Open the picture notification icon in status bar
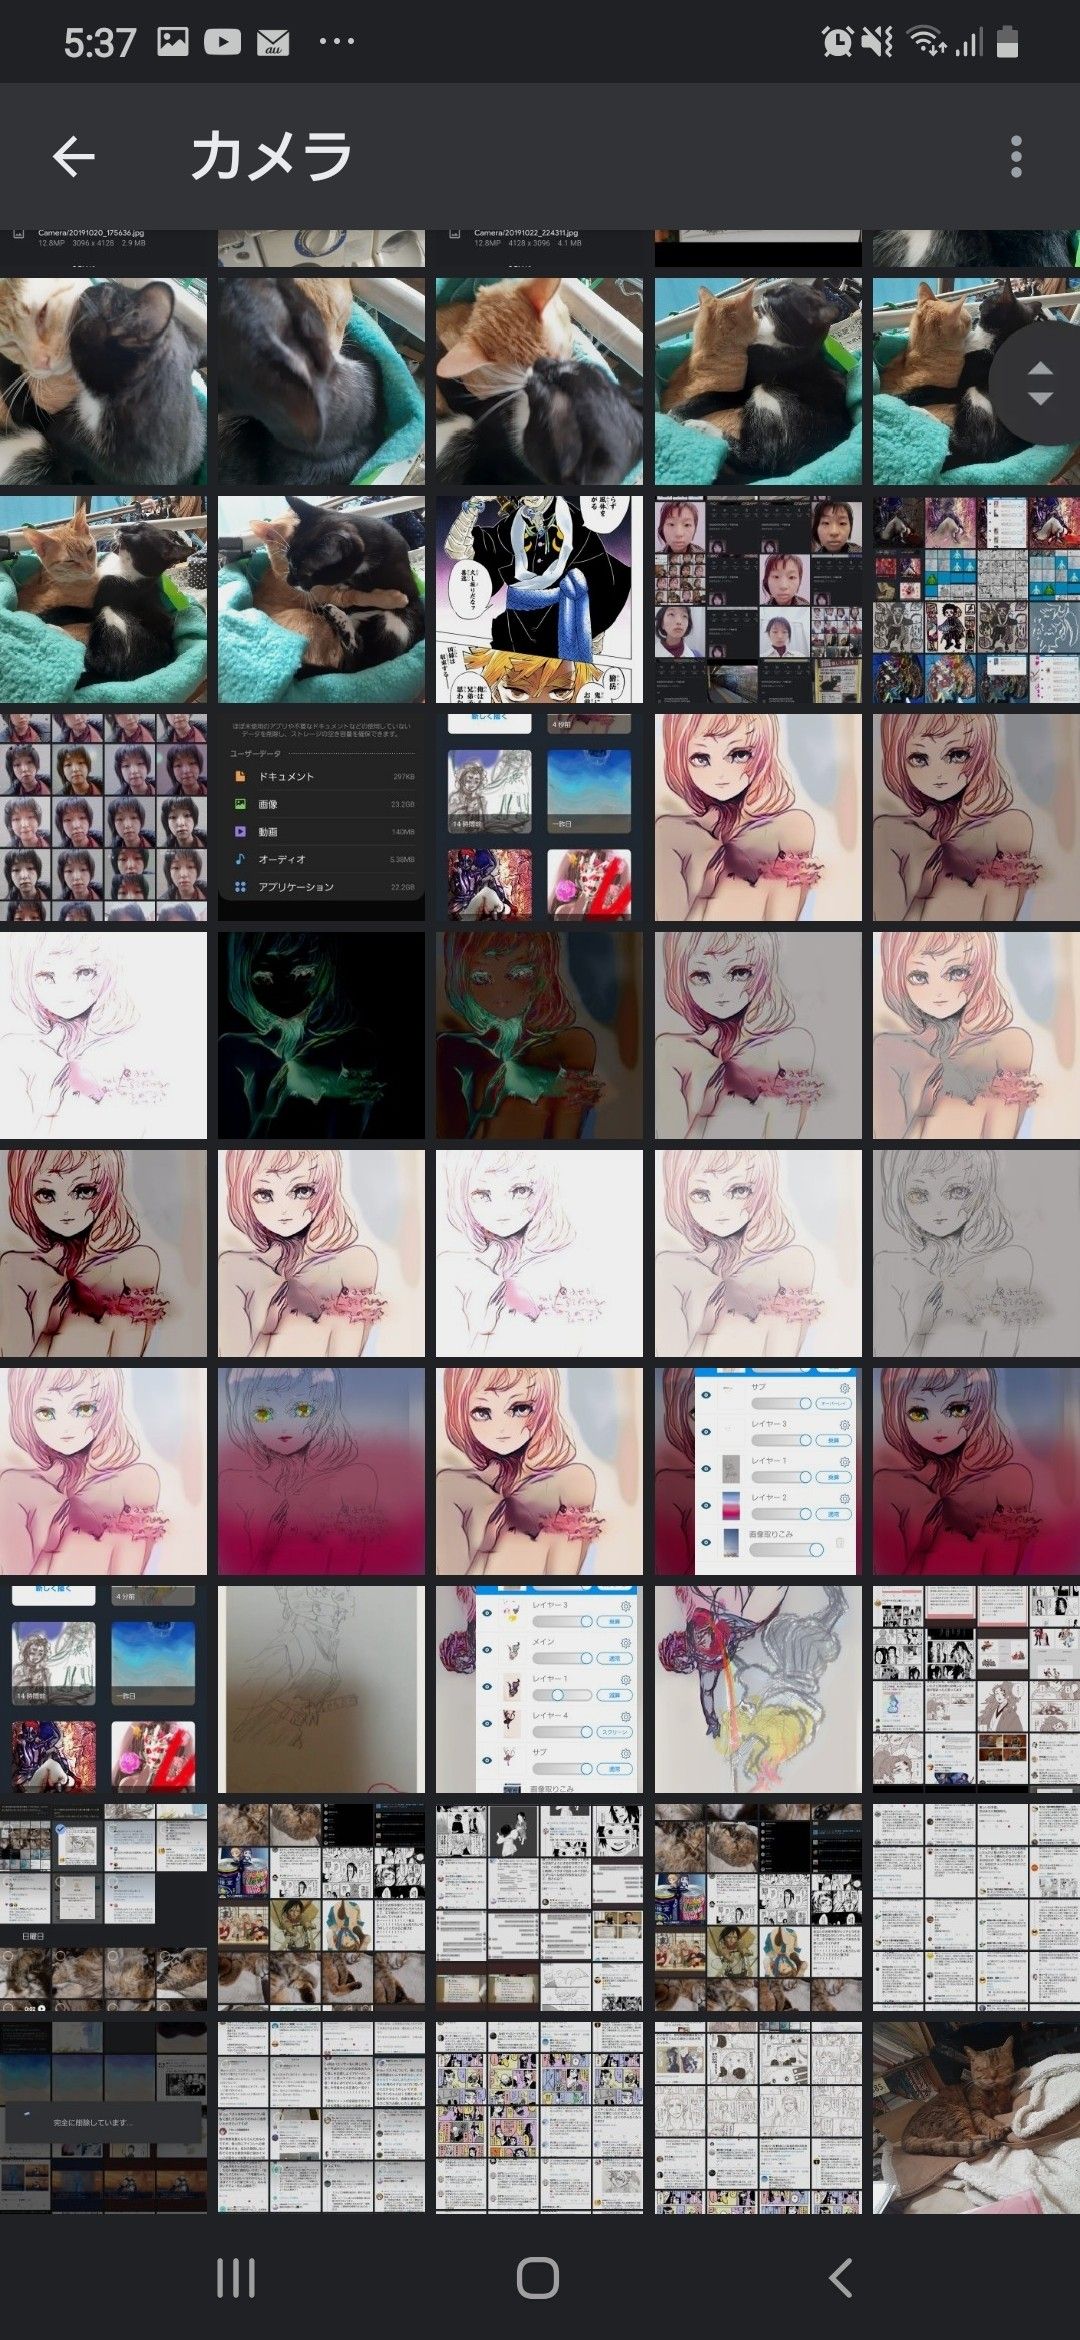The image size is (1080, 2340). [x=173, y=41]
